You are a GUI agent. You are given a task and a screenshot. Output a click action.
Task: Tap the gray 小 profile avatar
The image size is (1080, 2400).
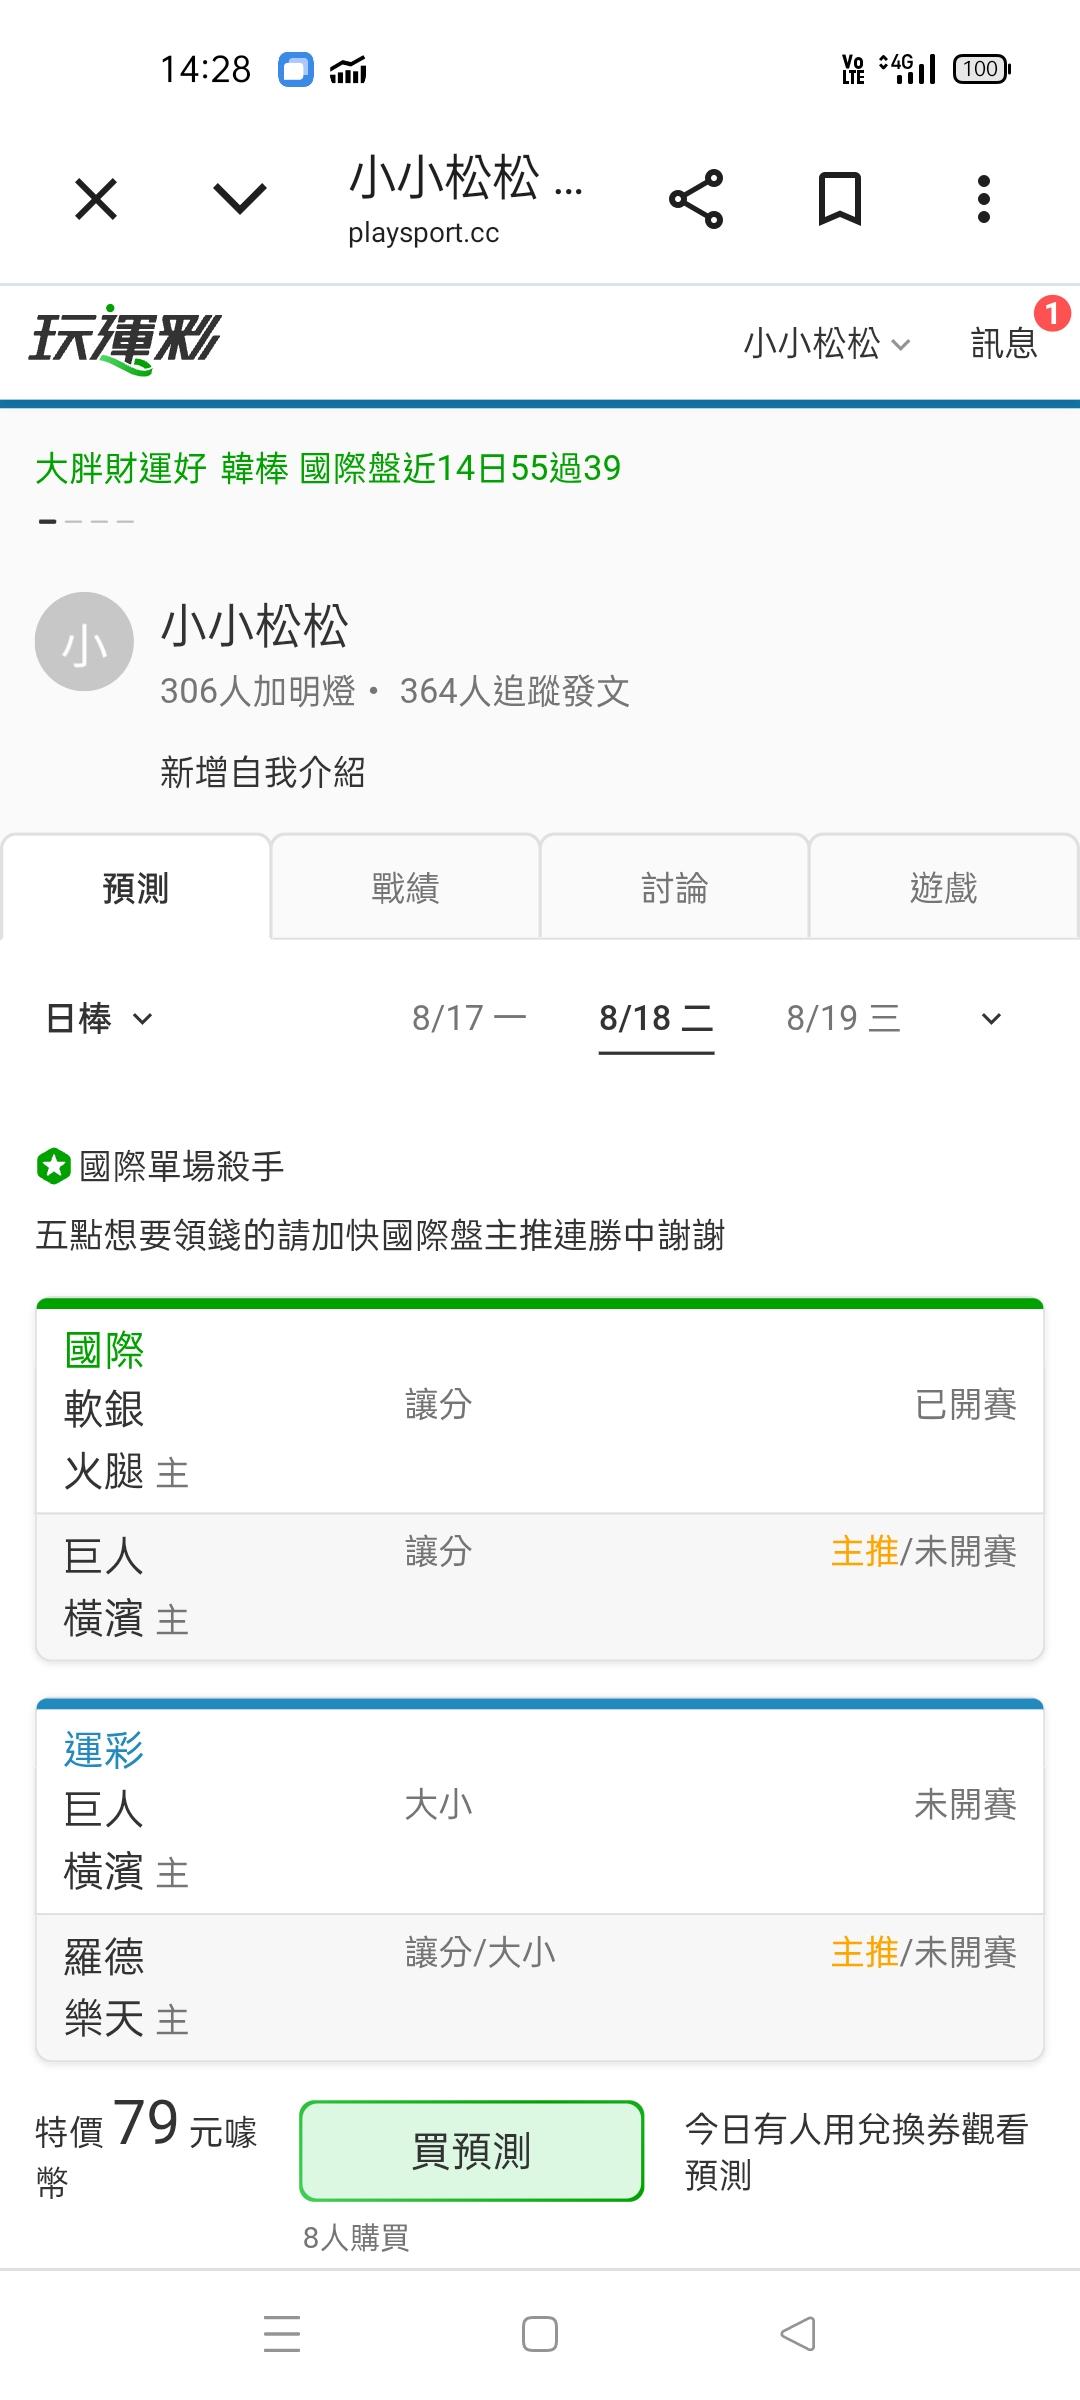(x=84, y=642)
